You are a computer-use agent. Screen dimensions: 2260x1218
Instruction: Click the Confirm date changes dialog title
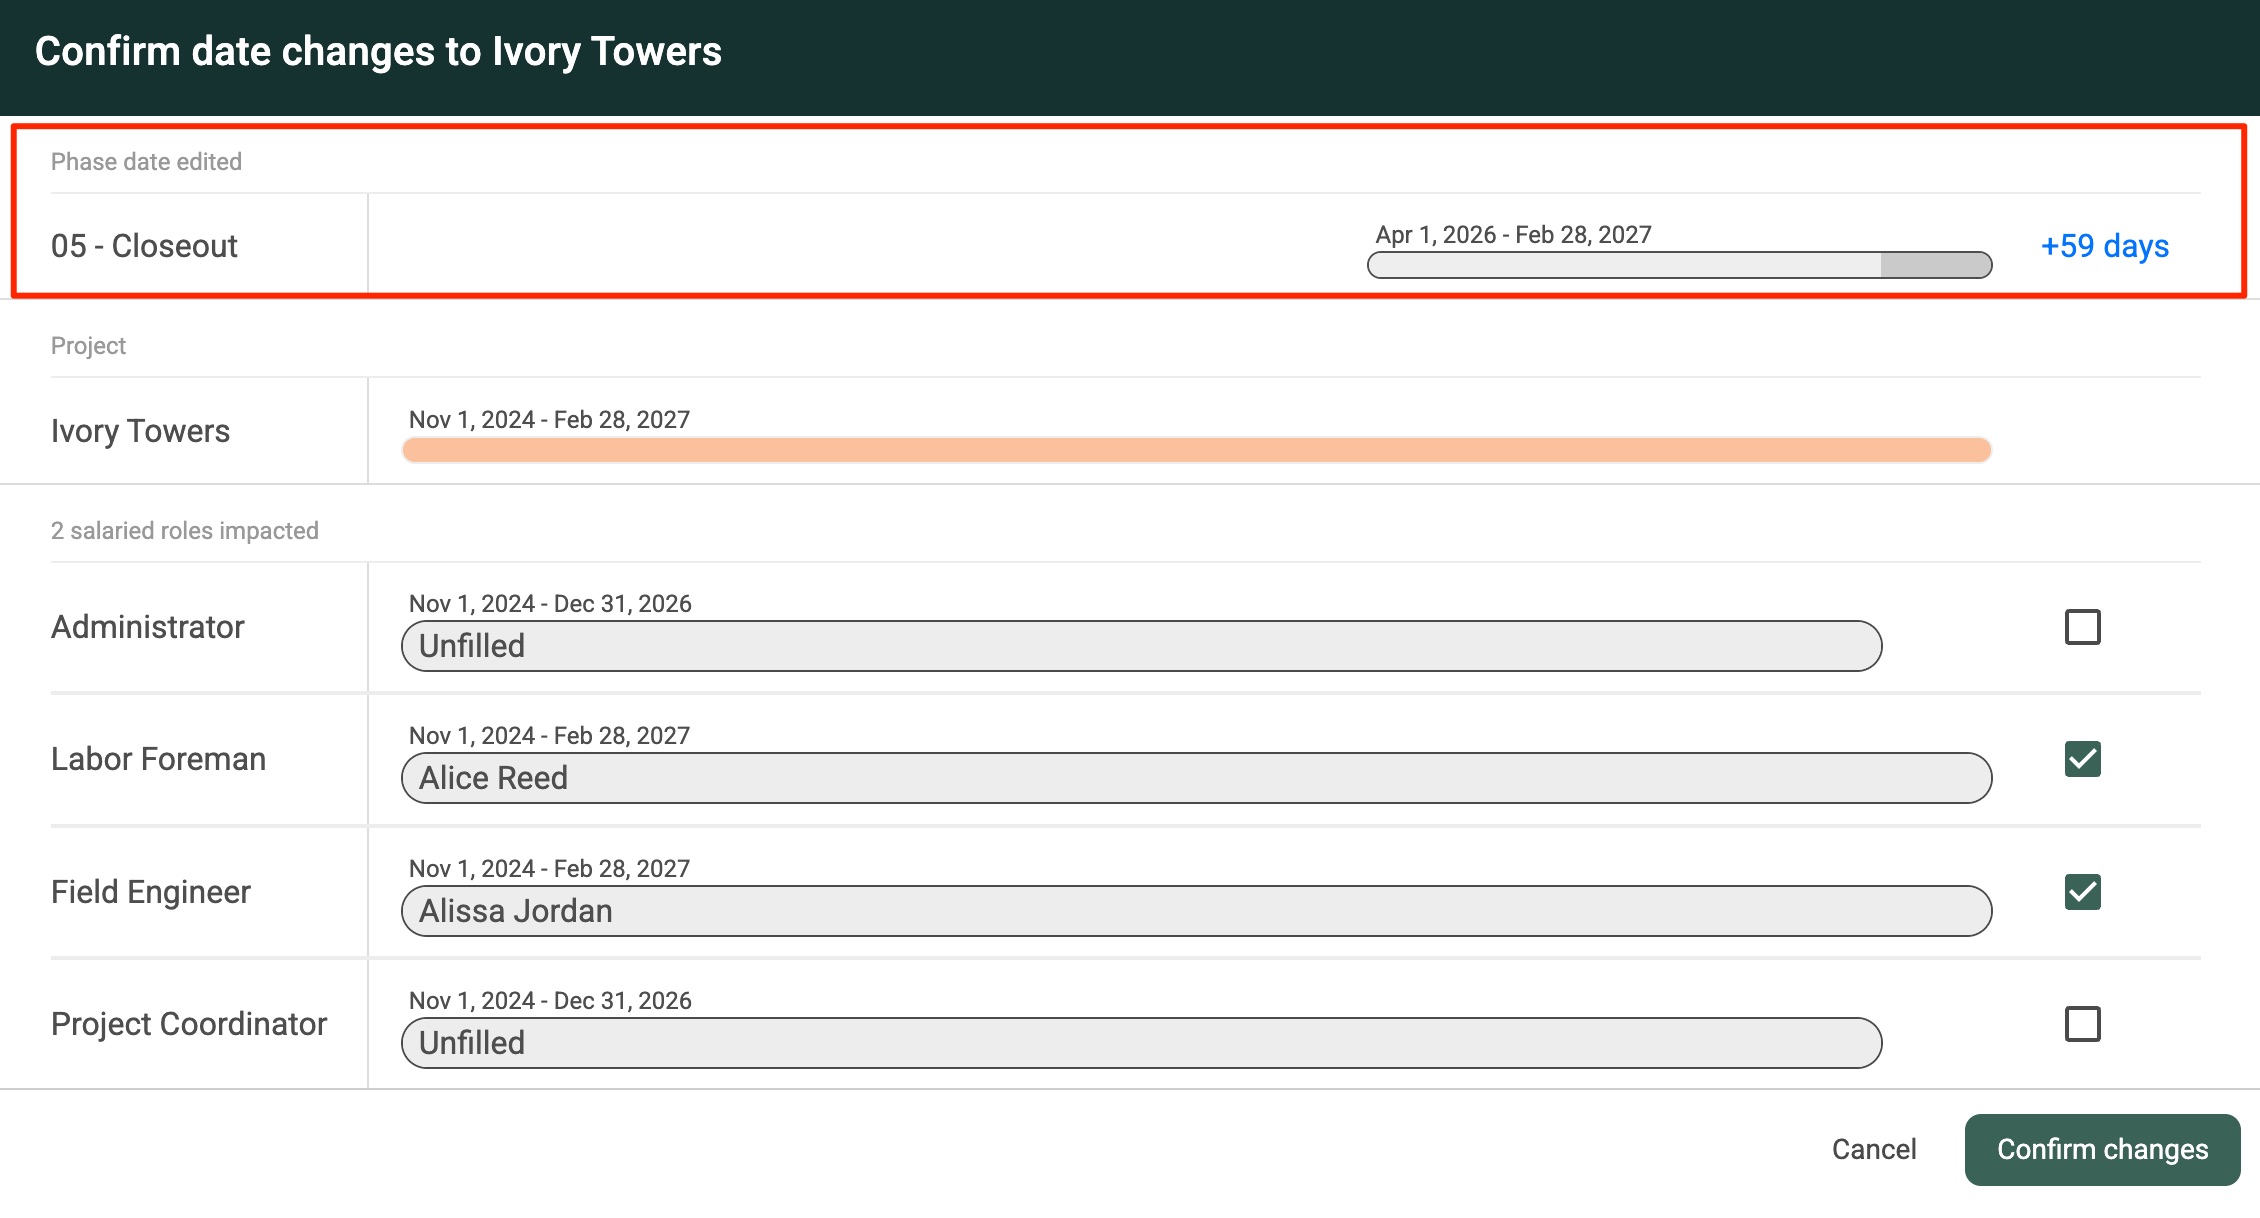[x=378, y=52]
